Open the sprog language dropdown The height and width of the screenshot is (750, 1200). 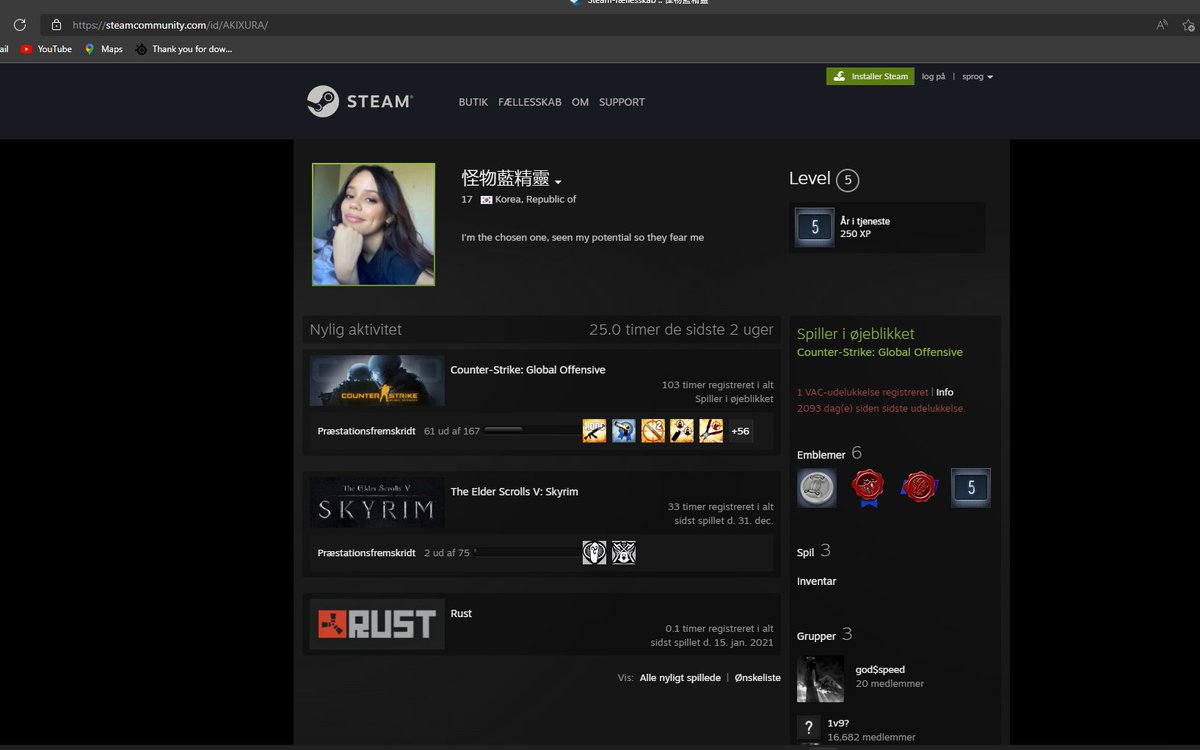[x=977, y=77]
